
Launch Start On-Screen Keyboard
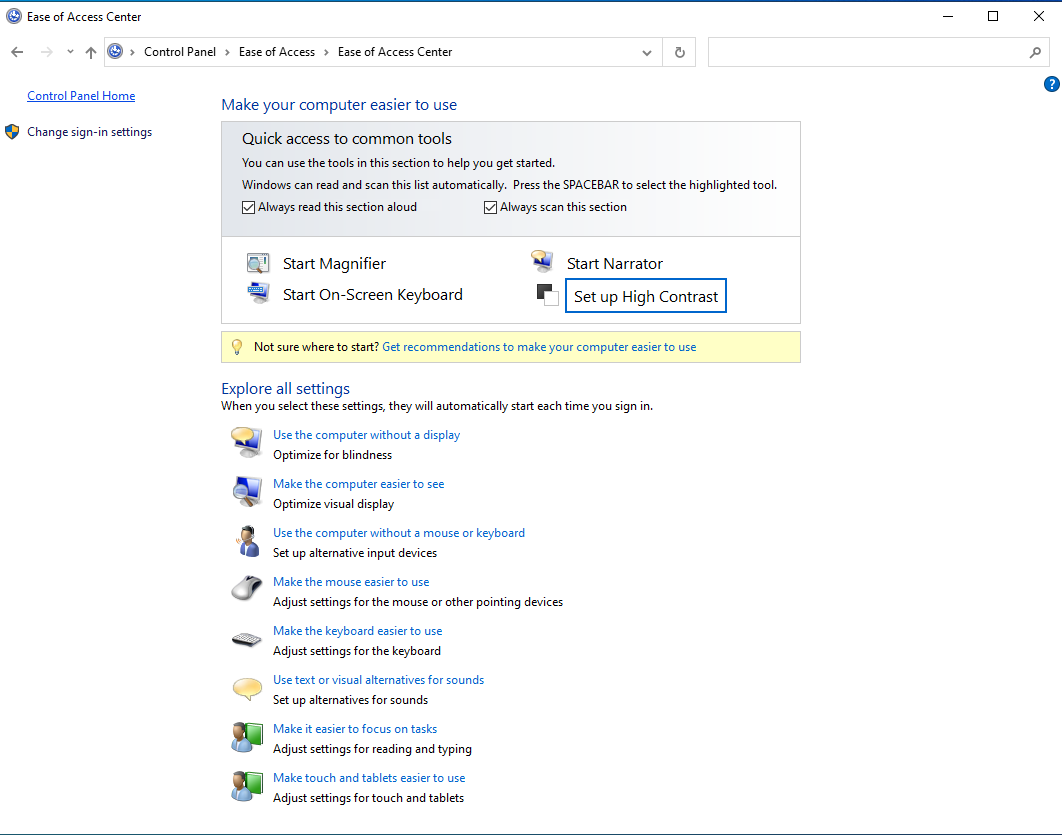click(x=373, y=295)
